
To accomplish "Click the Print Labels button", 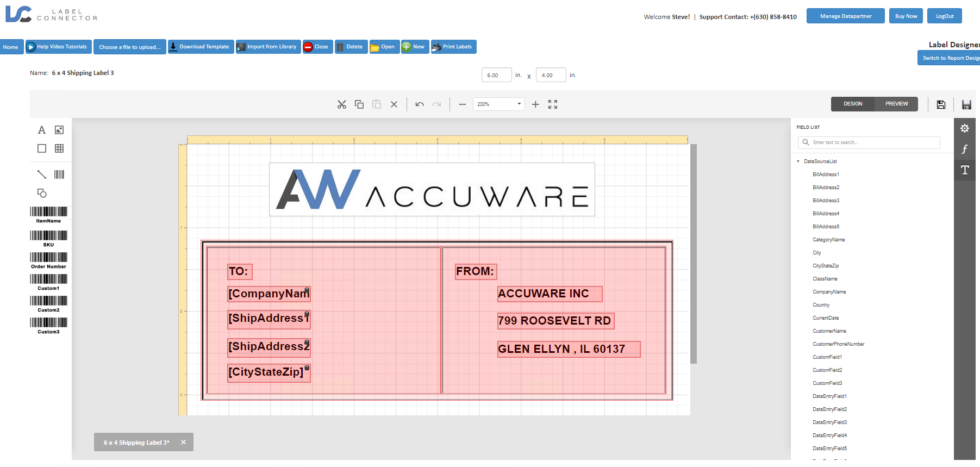I will tap(453, 47).
